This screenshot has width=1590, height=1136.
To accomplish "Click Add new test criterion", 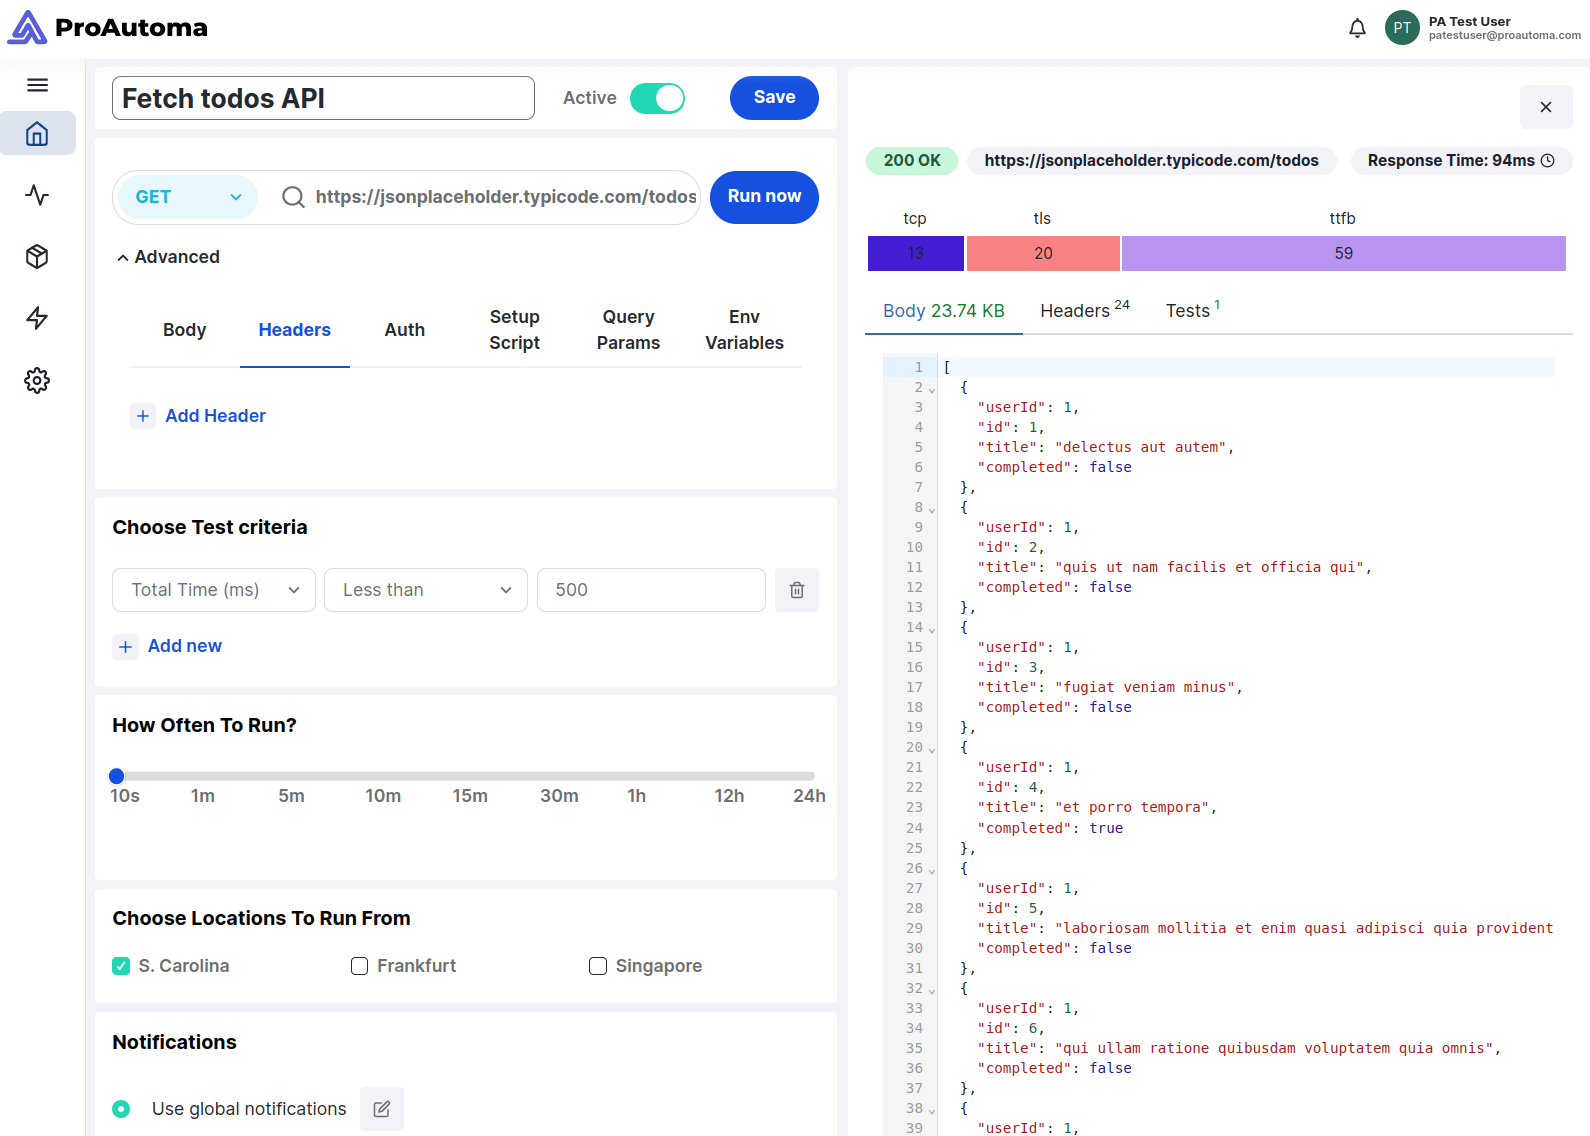I will [185, 647].
